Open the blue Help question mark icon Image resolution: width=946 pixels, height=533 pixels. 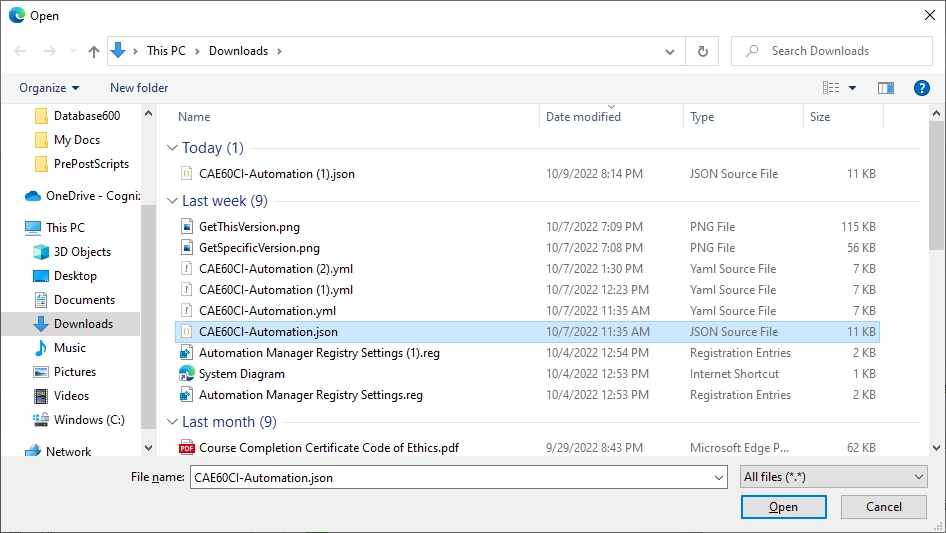point(921,88)
